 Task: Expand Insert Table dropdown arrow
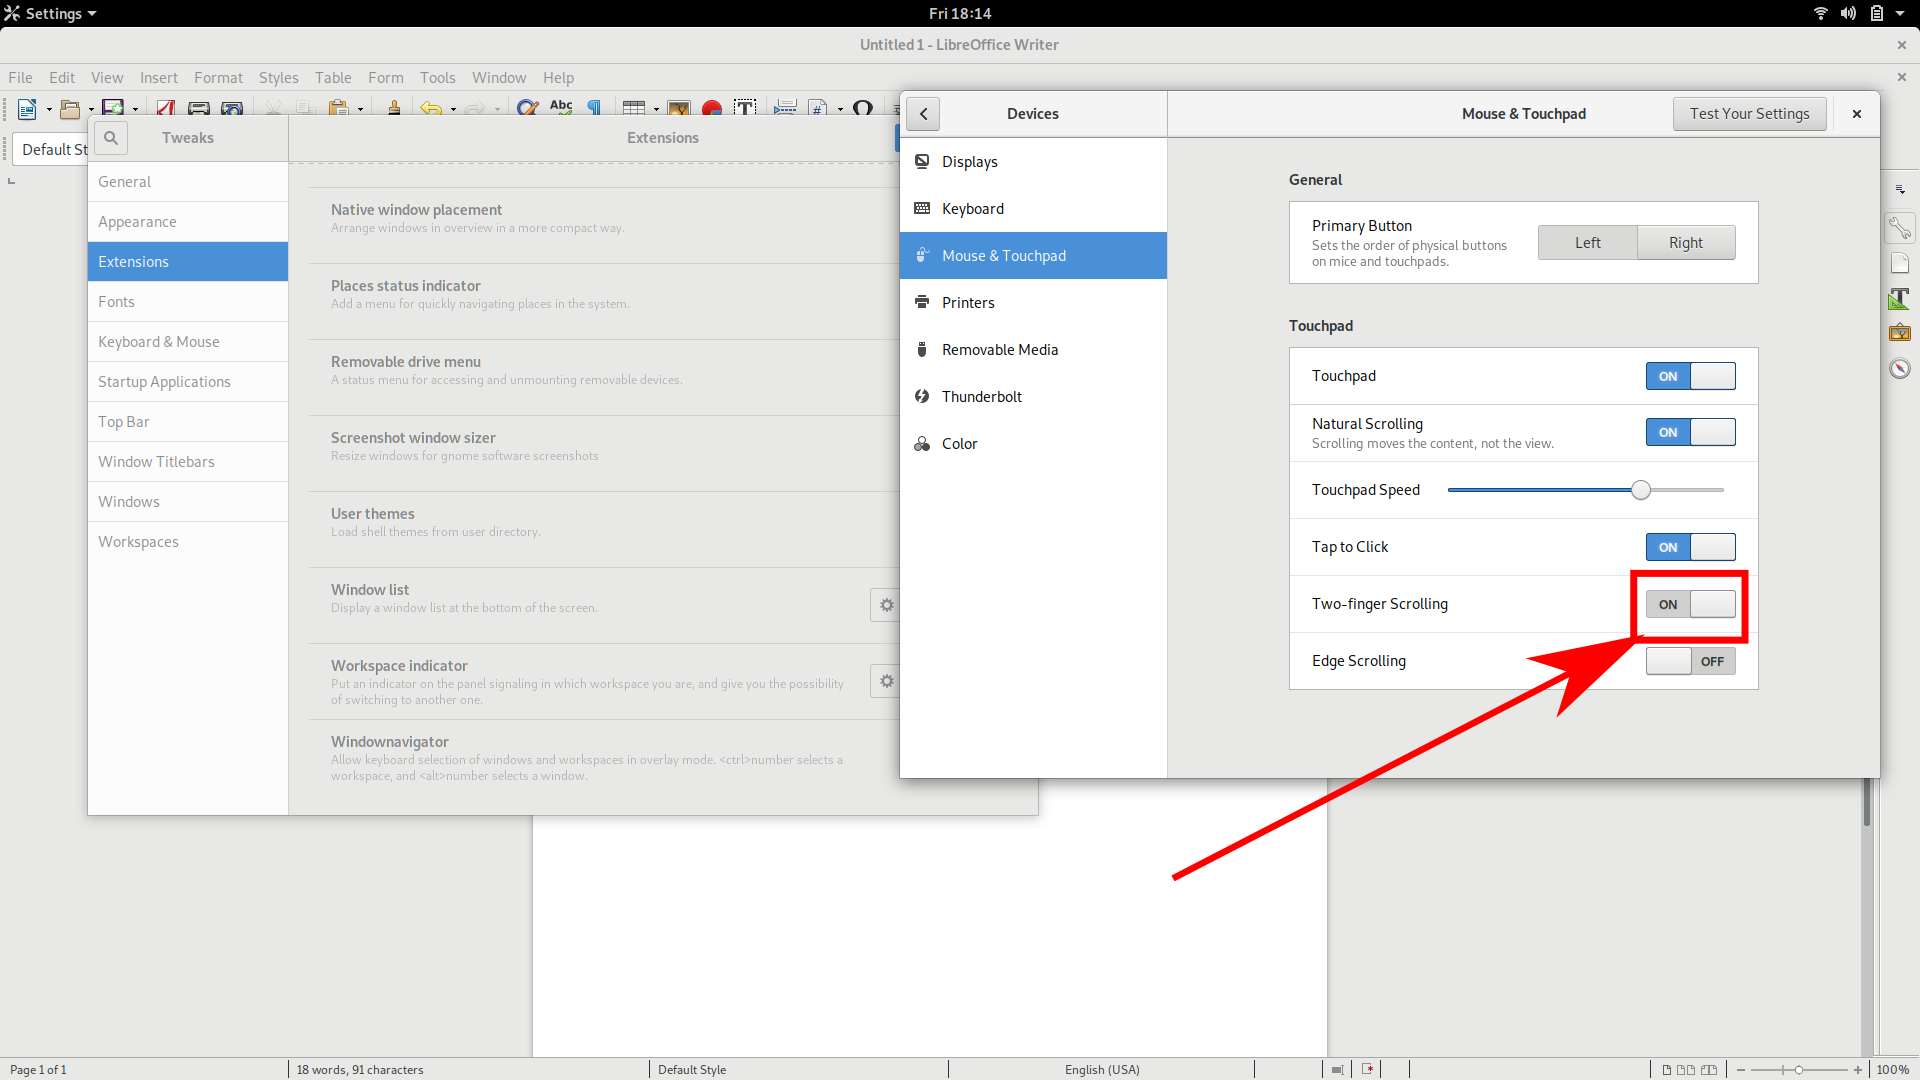[656, 110]
